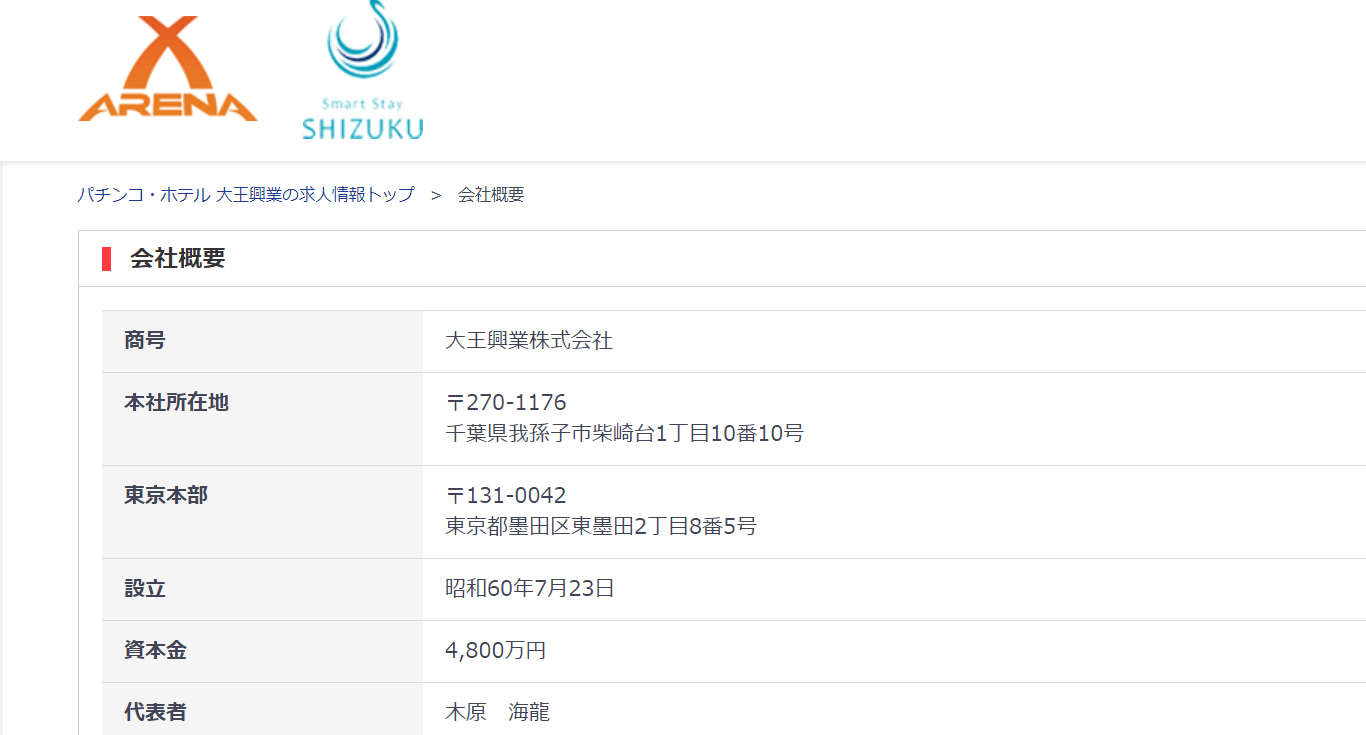
Task: Click the 資本金 value 4,800万円
Action: click(x=496, y=651)
